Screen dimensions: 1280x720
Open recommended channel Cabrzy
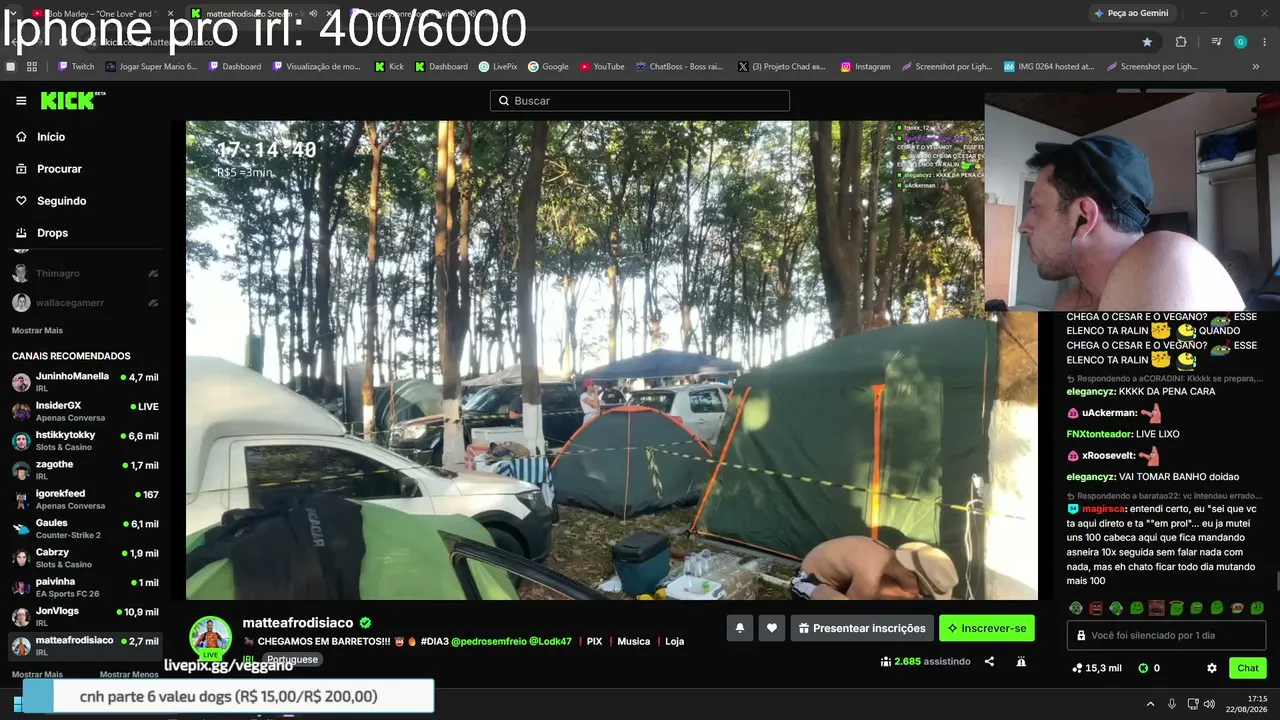[85, 557]
